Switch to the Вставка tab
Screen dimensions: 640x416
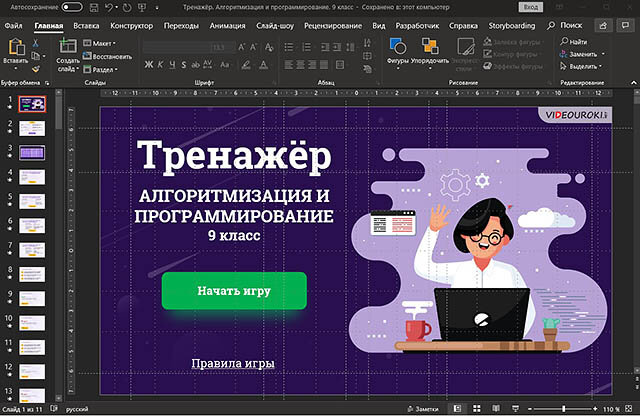click(86, 26)
